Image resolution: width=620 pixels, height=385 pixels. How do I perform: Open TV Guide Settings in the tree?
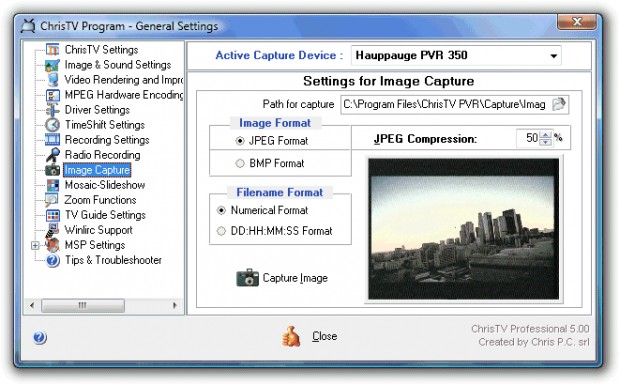coord(105,215)
